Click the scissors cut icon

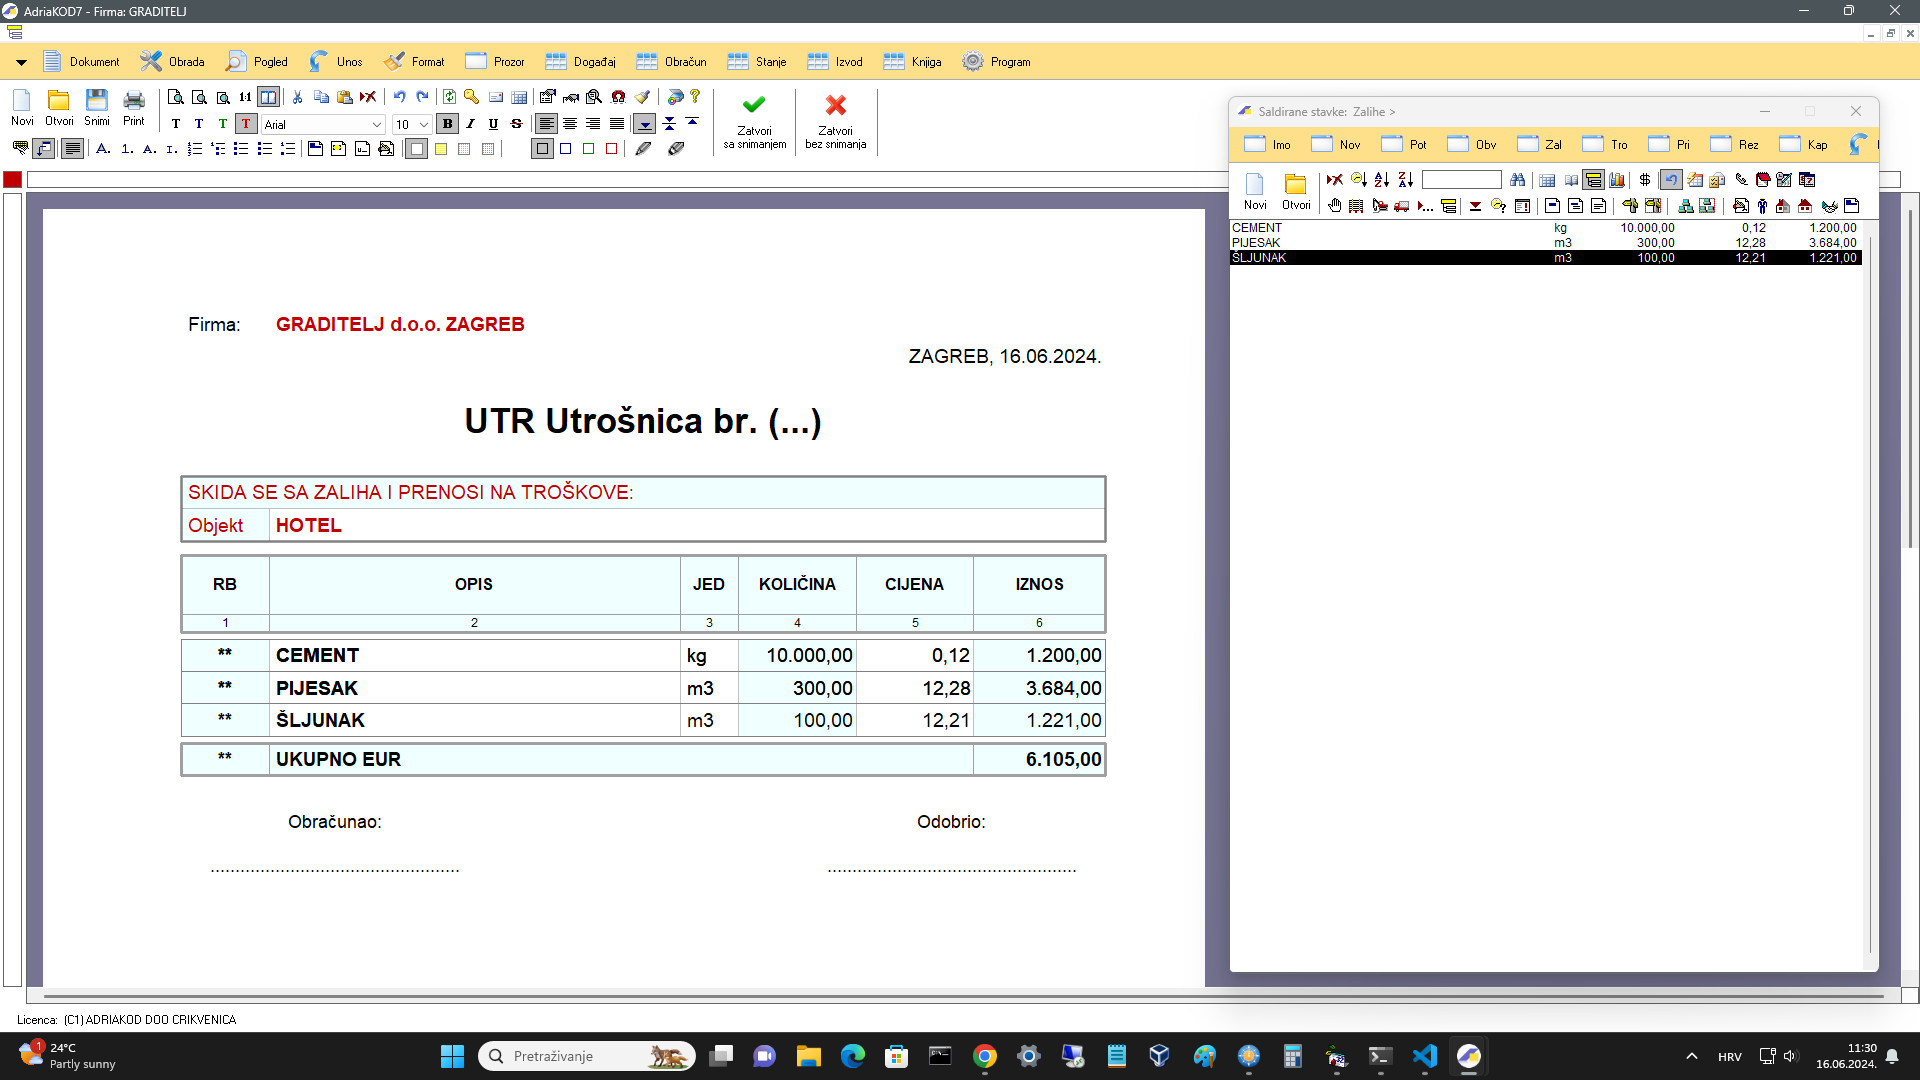point(297,97)
